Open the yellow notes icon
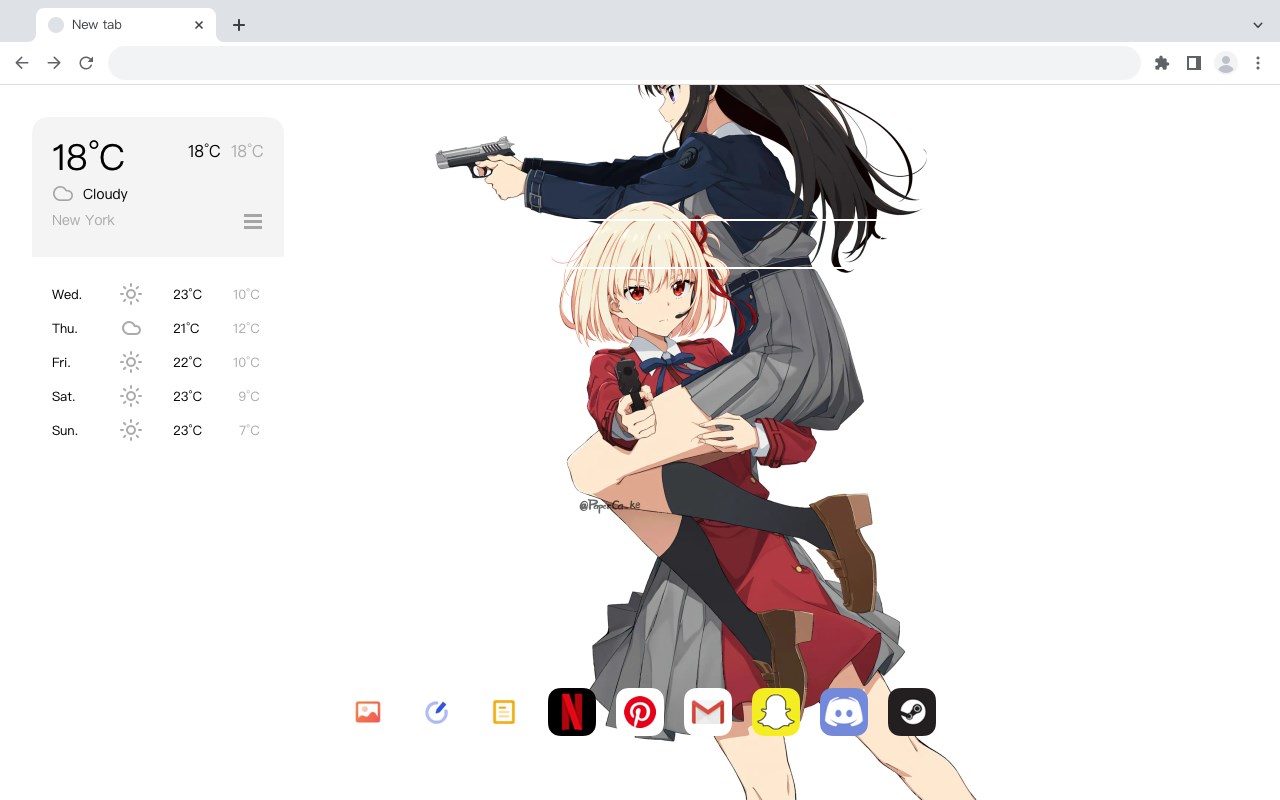This screenshot has height=800, width=1280. pos(504,712)
